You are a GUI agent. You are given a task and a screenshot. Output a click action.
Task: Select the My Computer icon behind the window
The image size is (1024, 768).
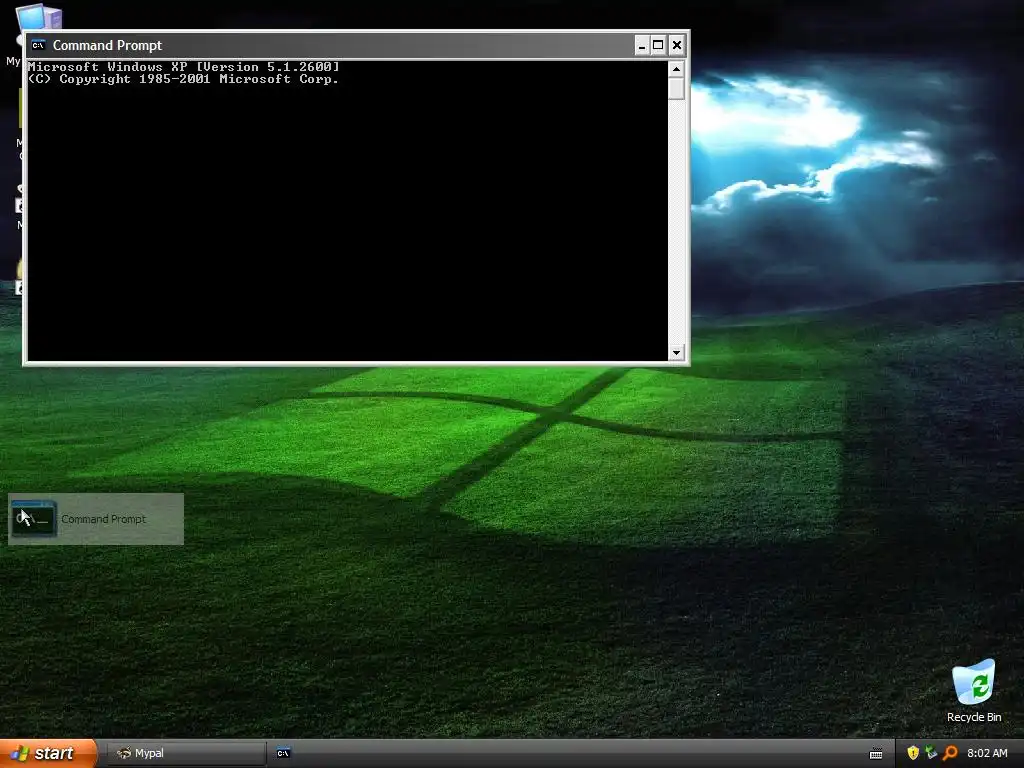point(38,16)
